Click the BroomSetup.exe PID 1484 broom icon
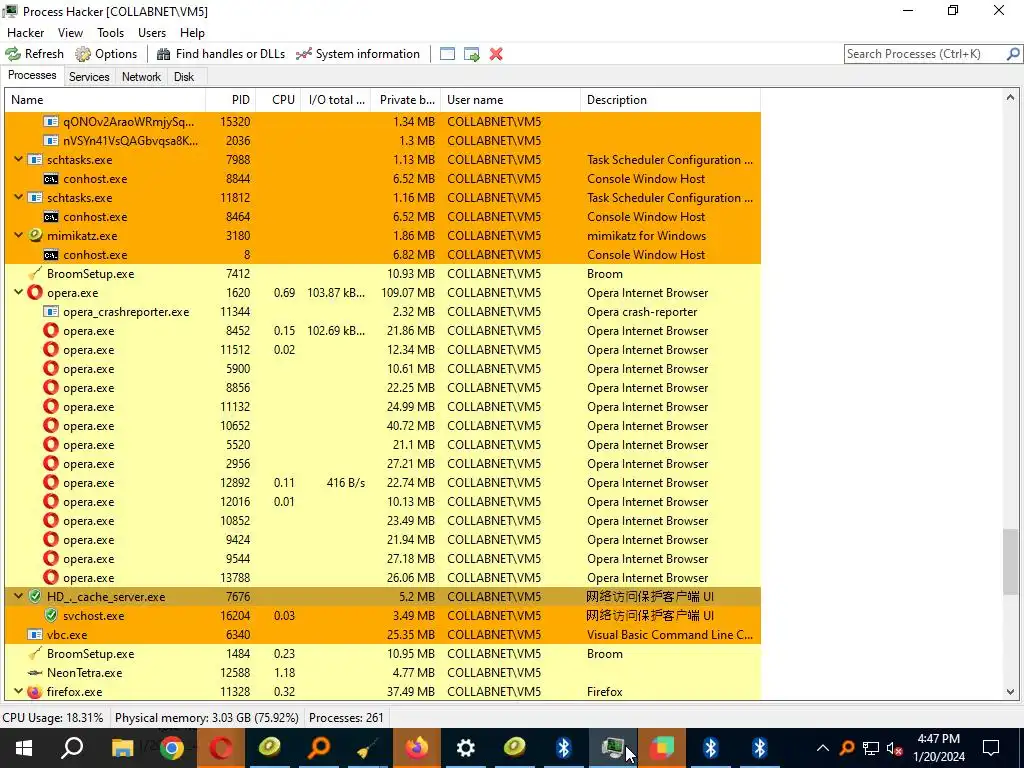This screenshot has height=768, width=1024. (35, 653)
